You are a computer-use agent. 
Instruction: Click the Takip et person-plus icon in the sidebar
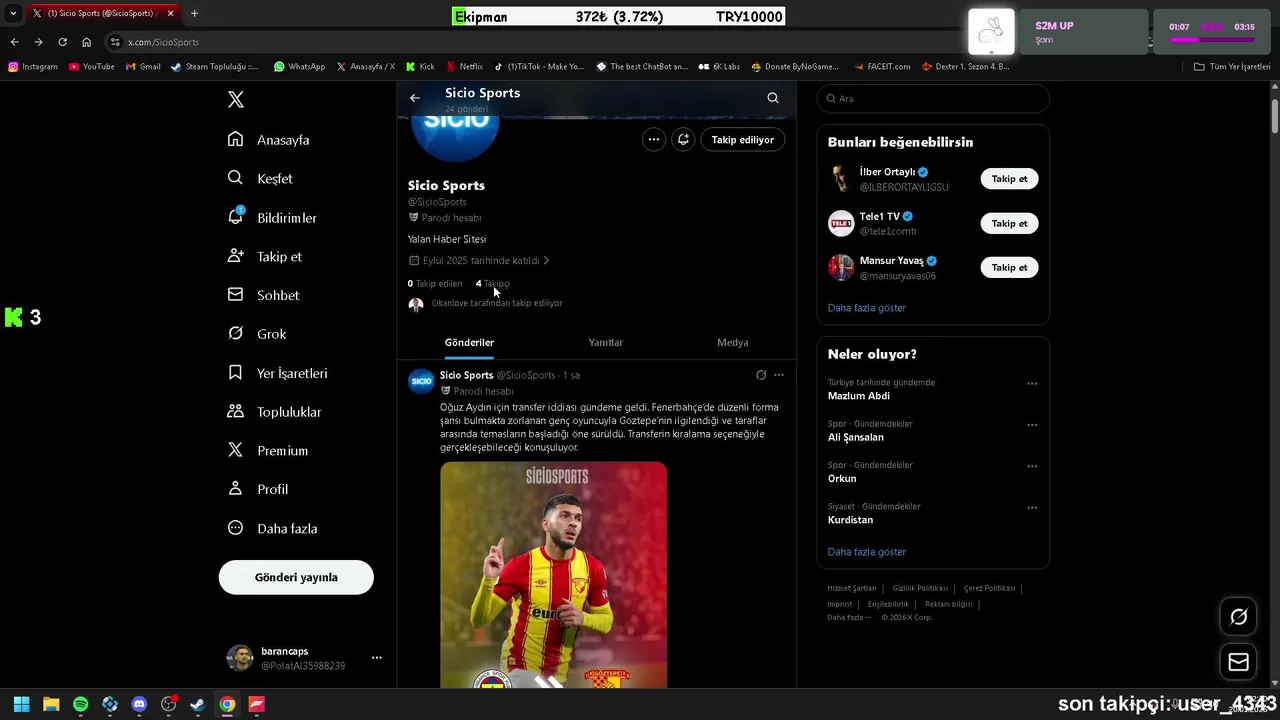[x=235, y=256]
